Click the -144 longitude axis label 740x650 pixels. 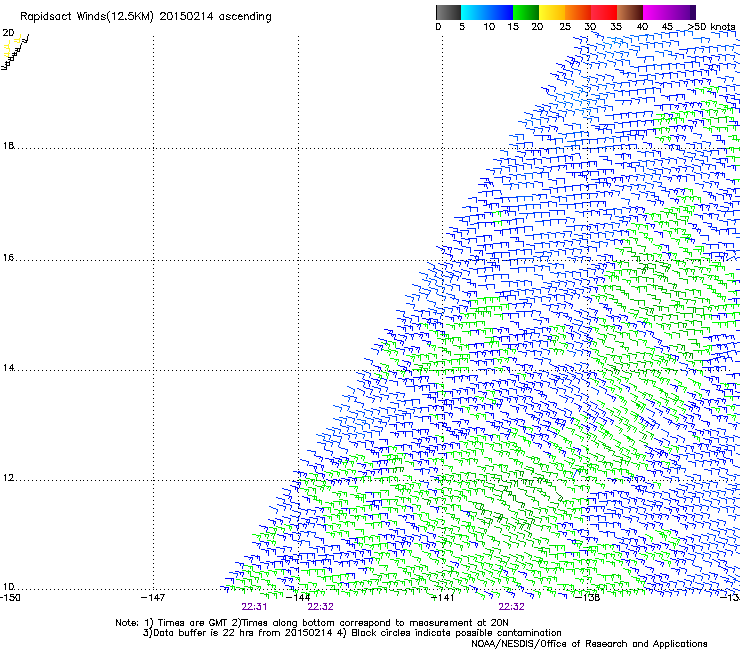298,598
